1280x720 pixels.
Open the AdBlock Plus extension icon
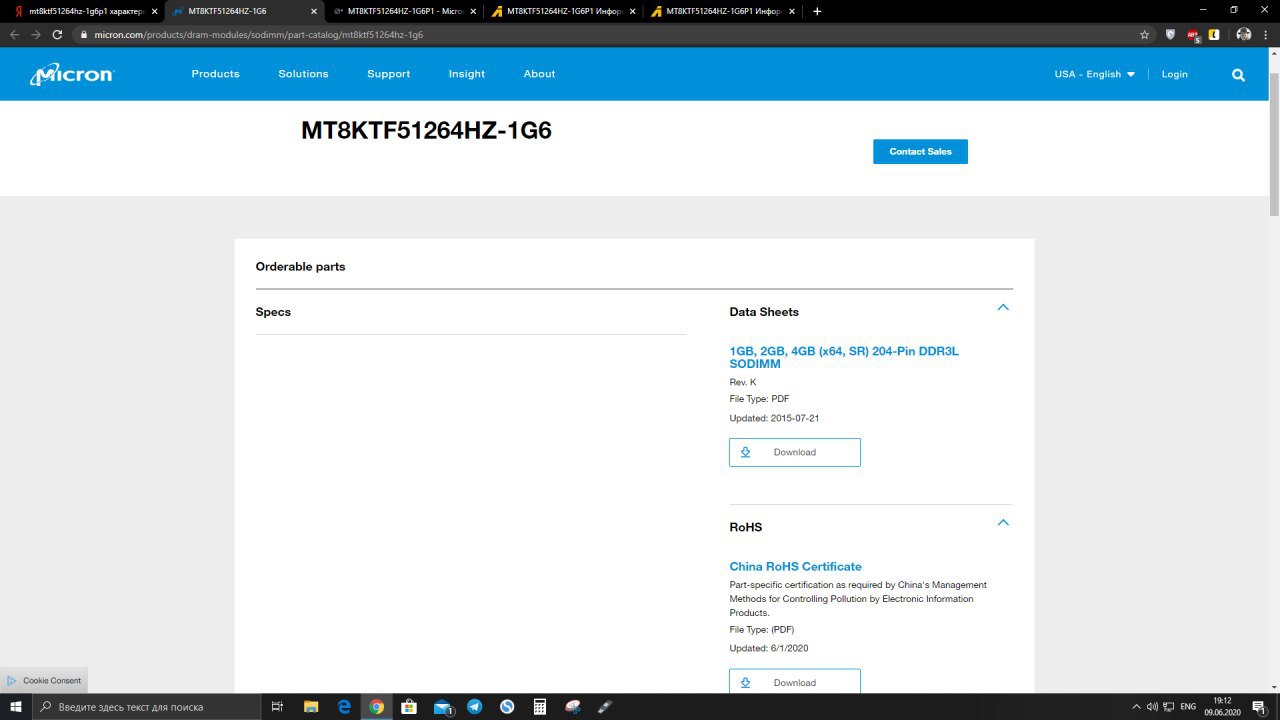click(1193, 35)
